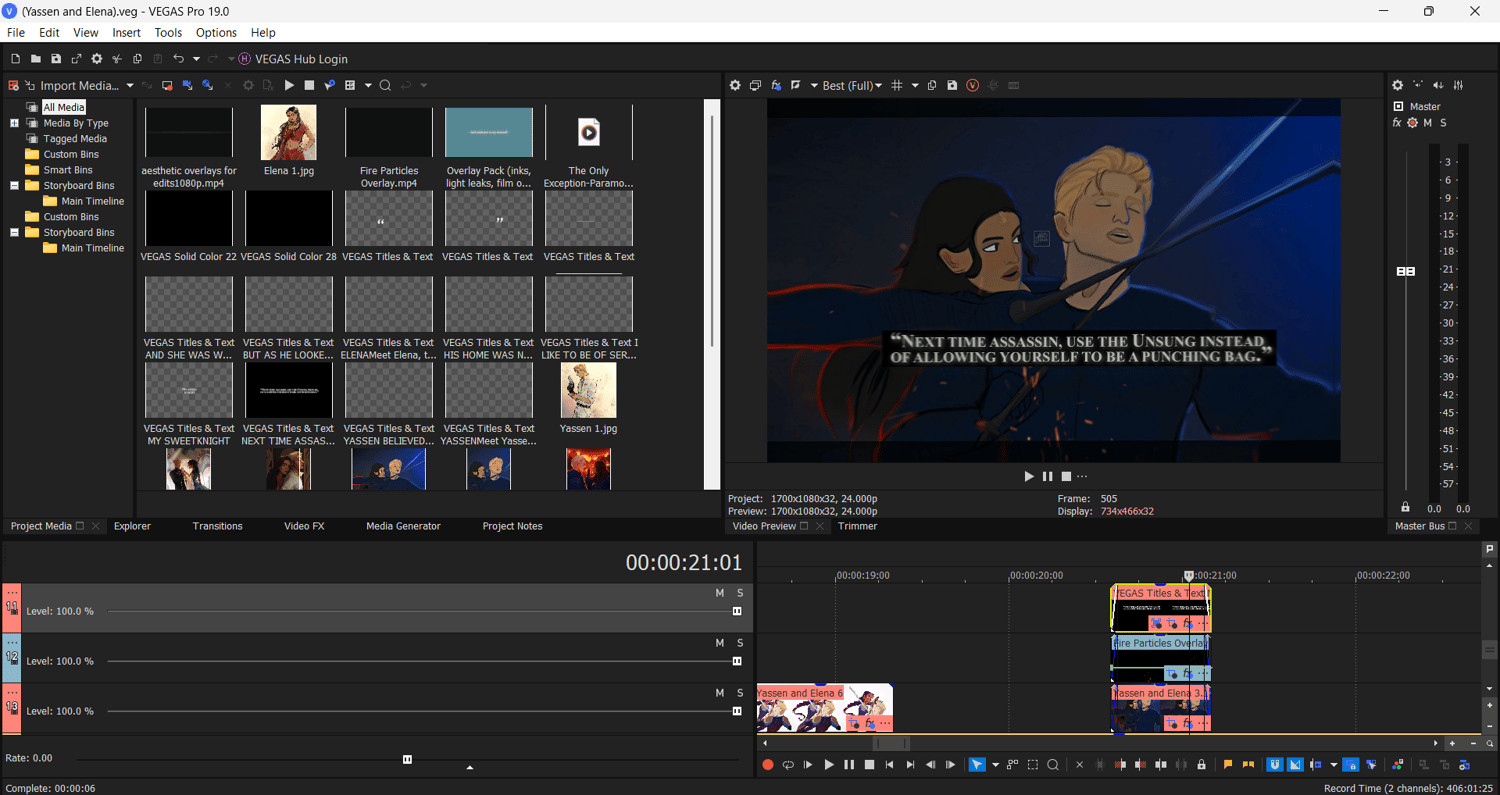Viewport: 1500px width, 795px height.
Task: Open the Explorer tab
Action: (132, 526)
